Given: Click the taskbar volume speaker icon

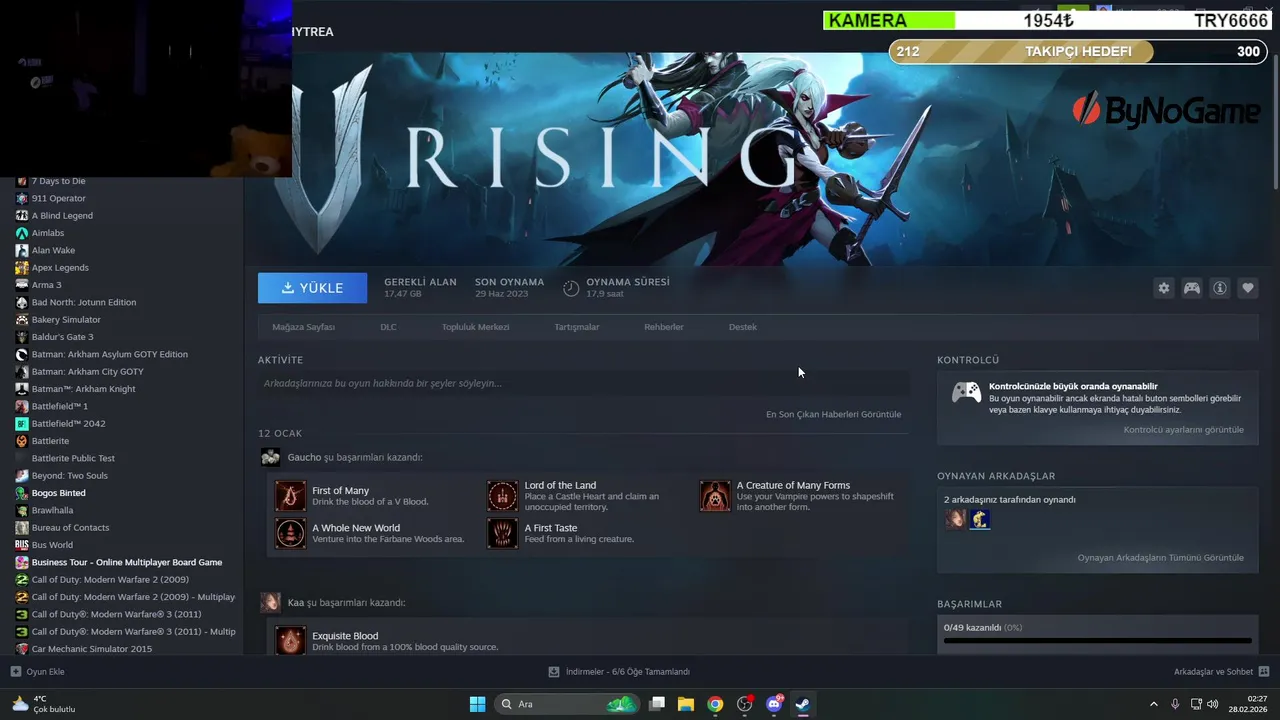Looking at the screenshot, I should 1212,704.
